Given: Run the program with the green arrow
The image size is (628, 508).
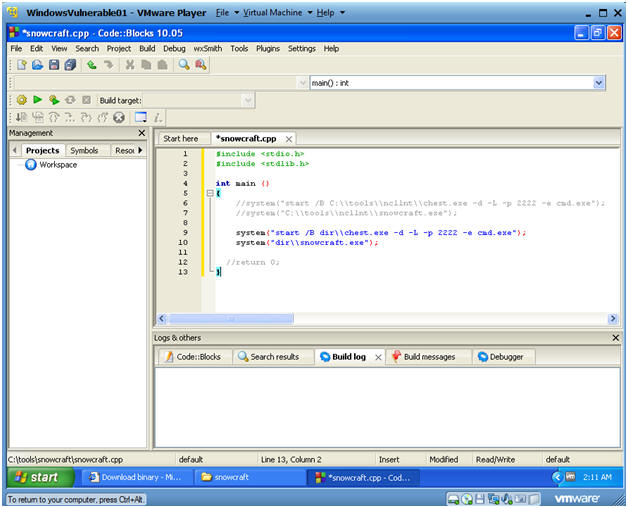Looking at the screenshot, I should click(x=38, y=99).
